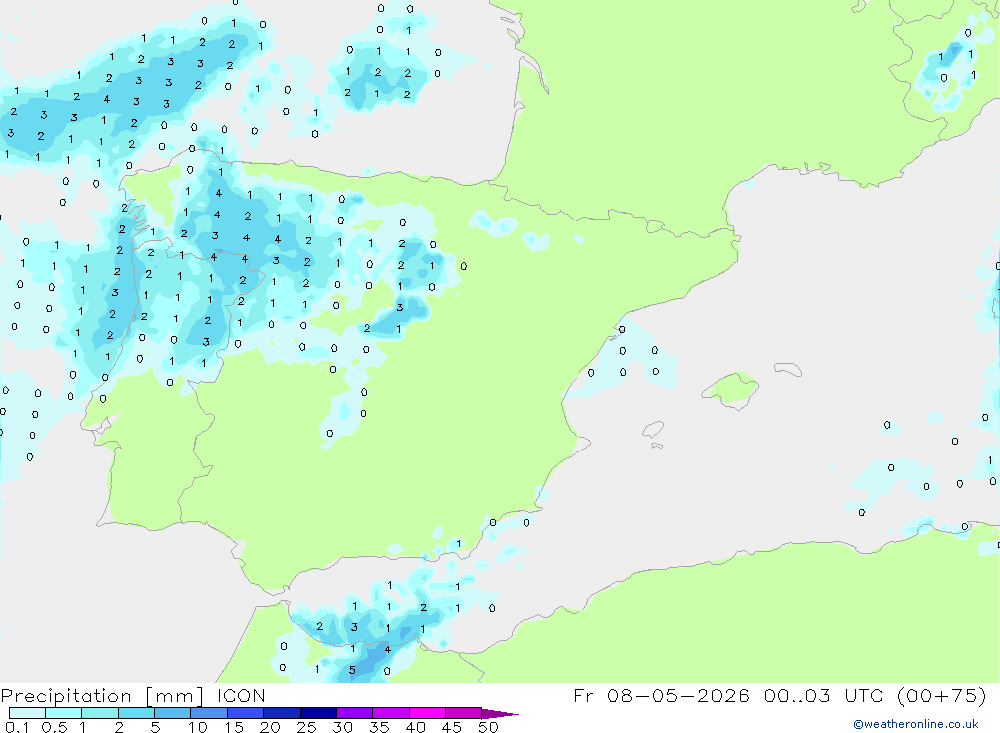This screenshot has width=1000, height=733.
Task: Choose the 20–25 mm dark blue legend swatch
Action: (282, 713)
